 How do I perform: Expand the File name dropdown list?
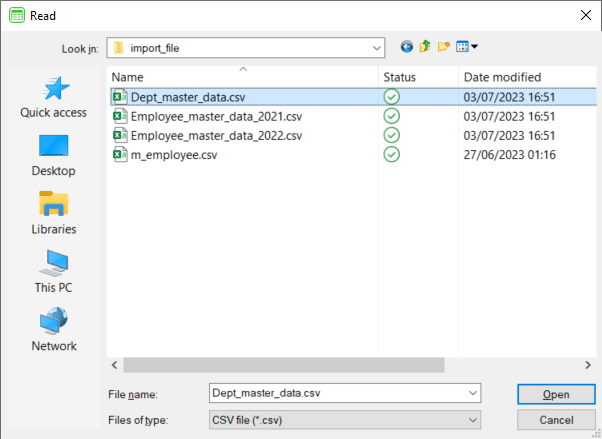(472, 394)
